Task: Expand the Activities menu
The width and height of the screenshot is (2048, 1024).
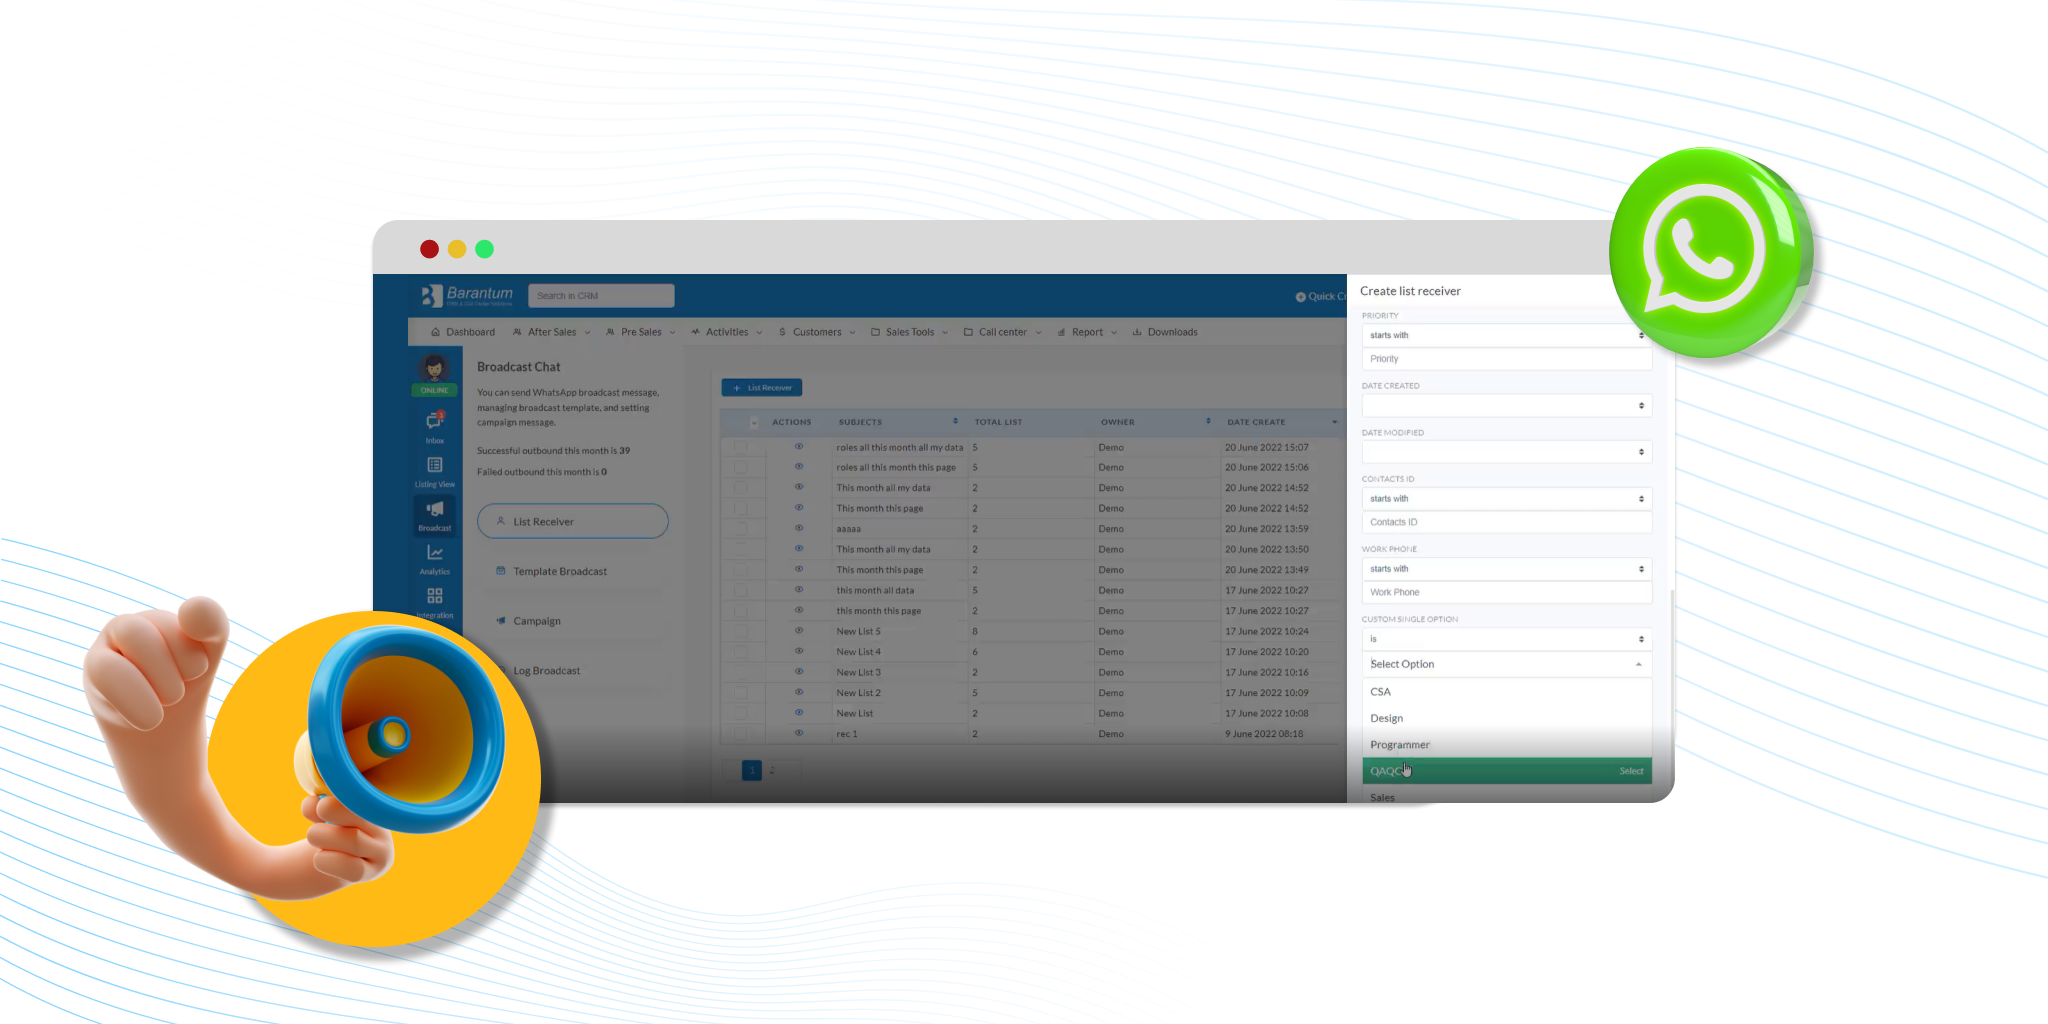Action: [x=726, y=332]
